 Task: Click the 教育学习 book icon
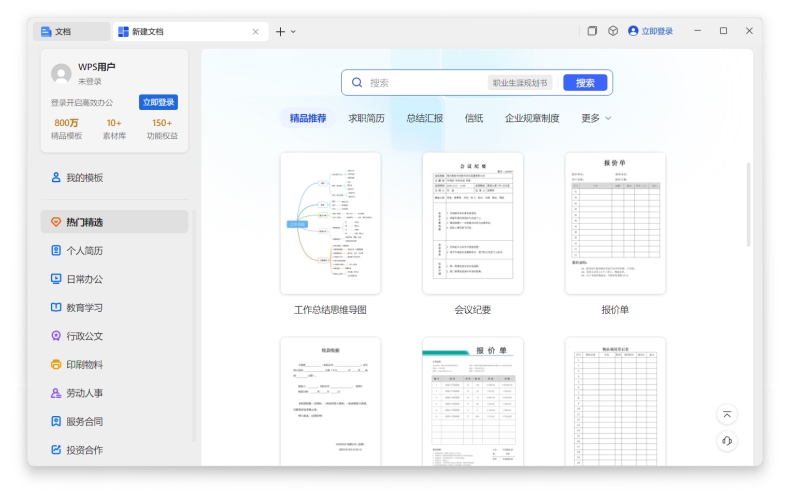pos(56,307)
